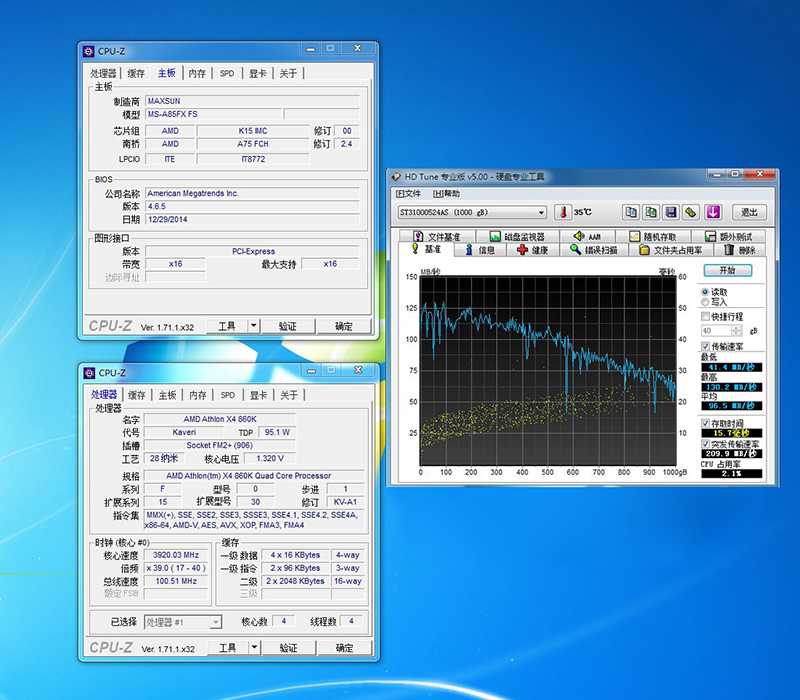Switch to 显卡 tab in lower CPU-Z window

tap(259, 395)
